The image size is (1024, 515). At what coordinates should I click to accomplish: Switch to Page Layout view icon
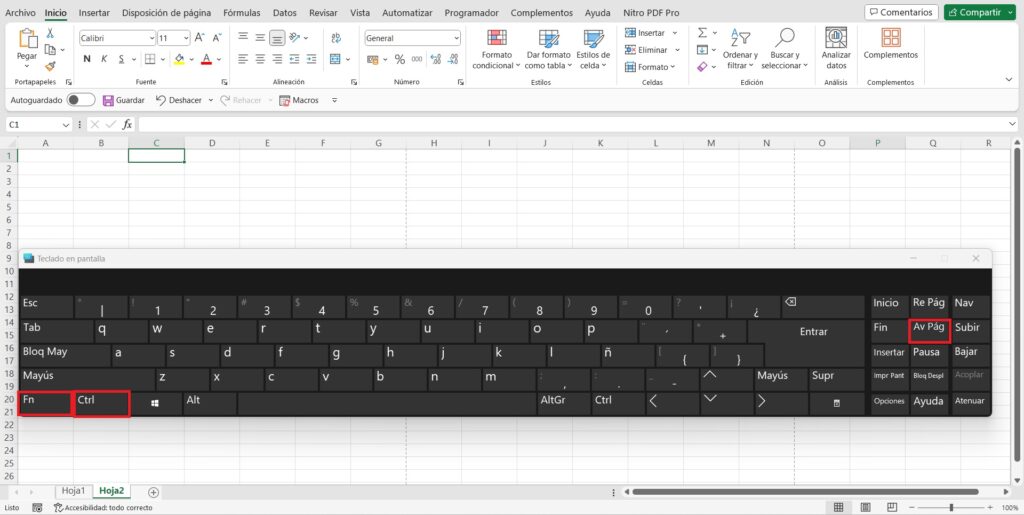coord(865,507)
